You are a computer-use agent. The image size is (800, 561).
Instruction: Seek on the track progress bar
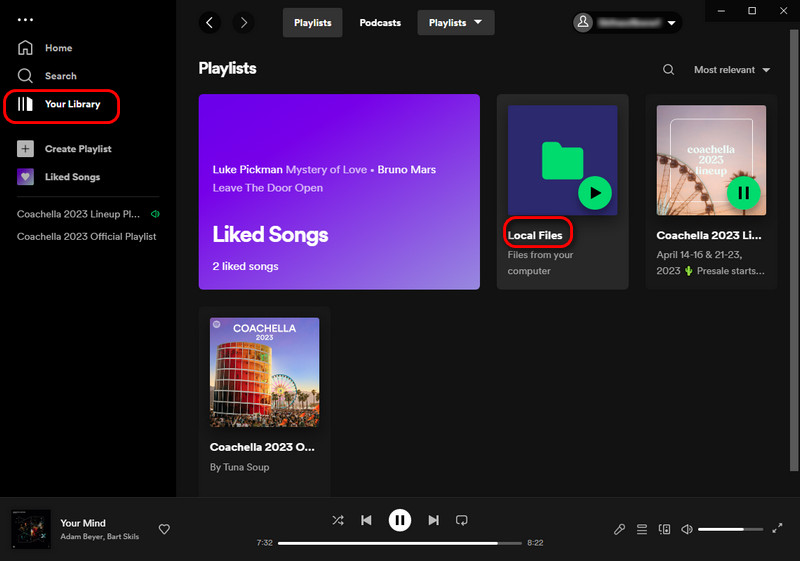point(399,543)
